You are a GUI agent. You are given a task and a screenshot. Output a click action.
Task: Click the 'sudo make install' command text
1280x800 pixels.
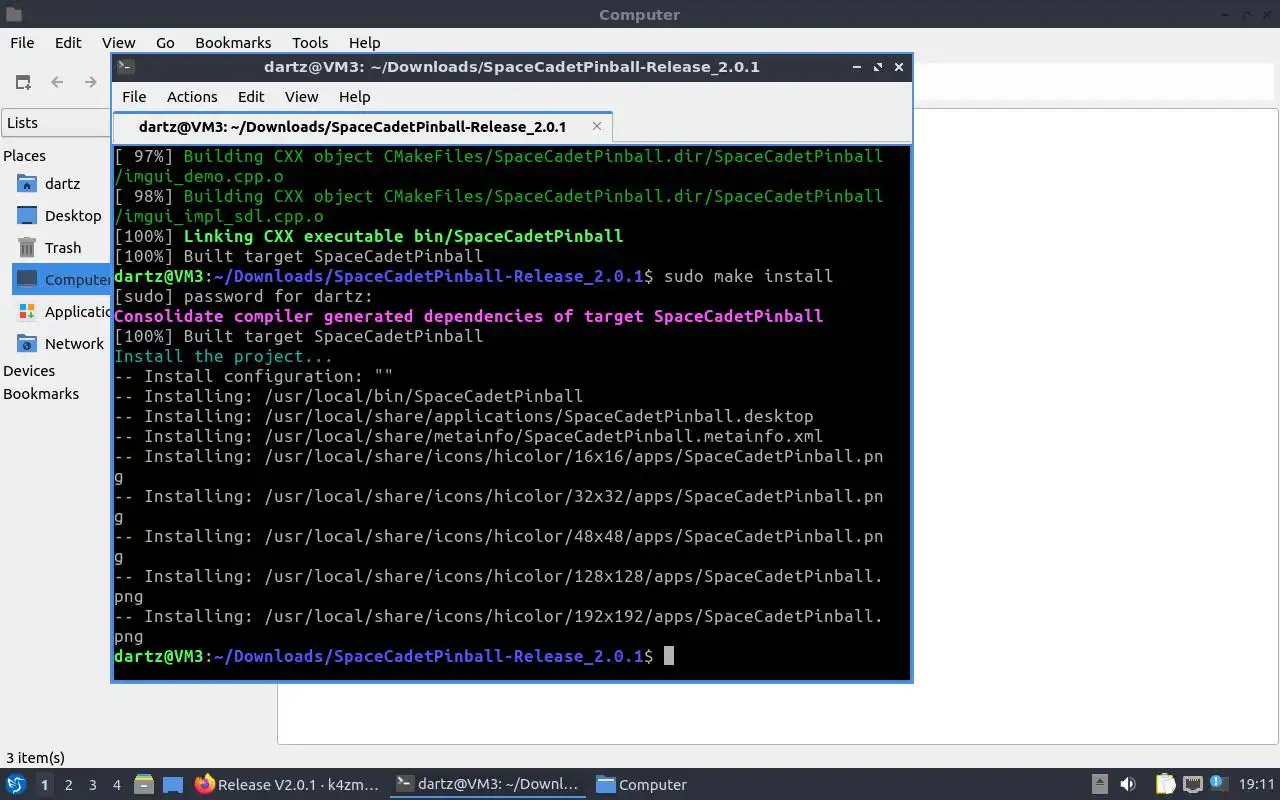click(748, 276)
